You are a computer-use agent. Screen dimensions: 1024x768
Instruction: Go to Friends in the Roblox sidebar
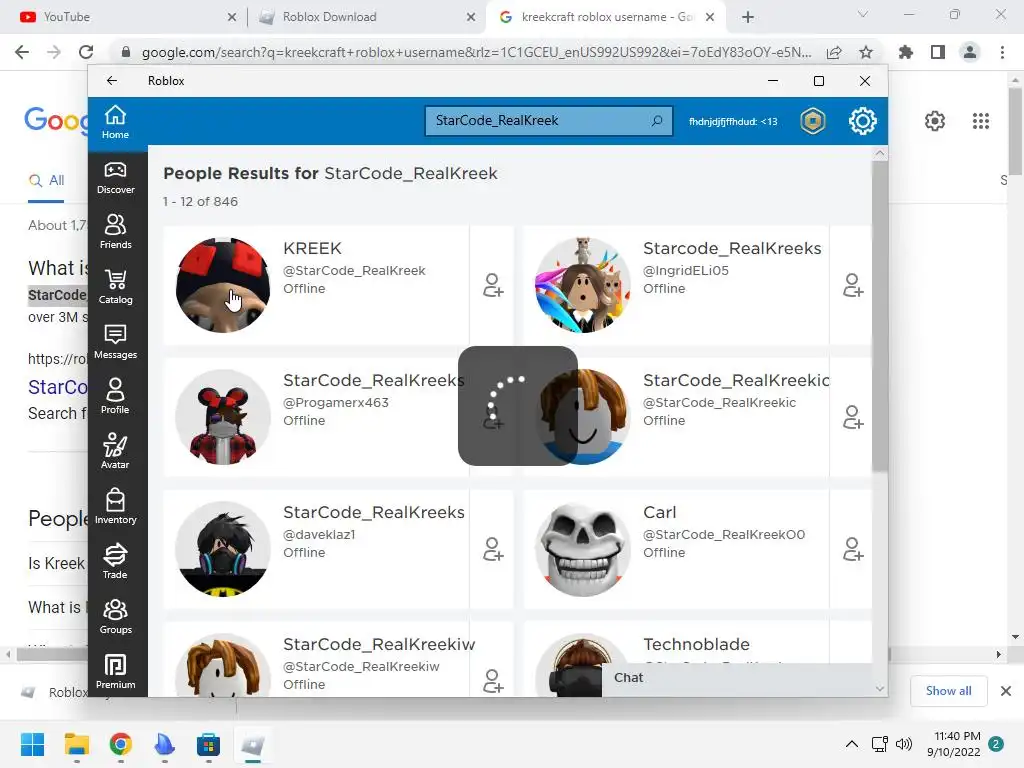click(x=116, y=232)
